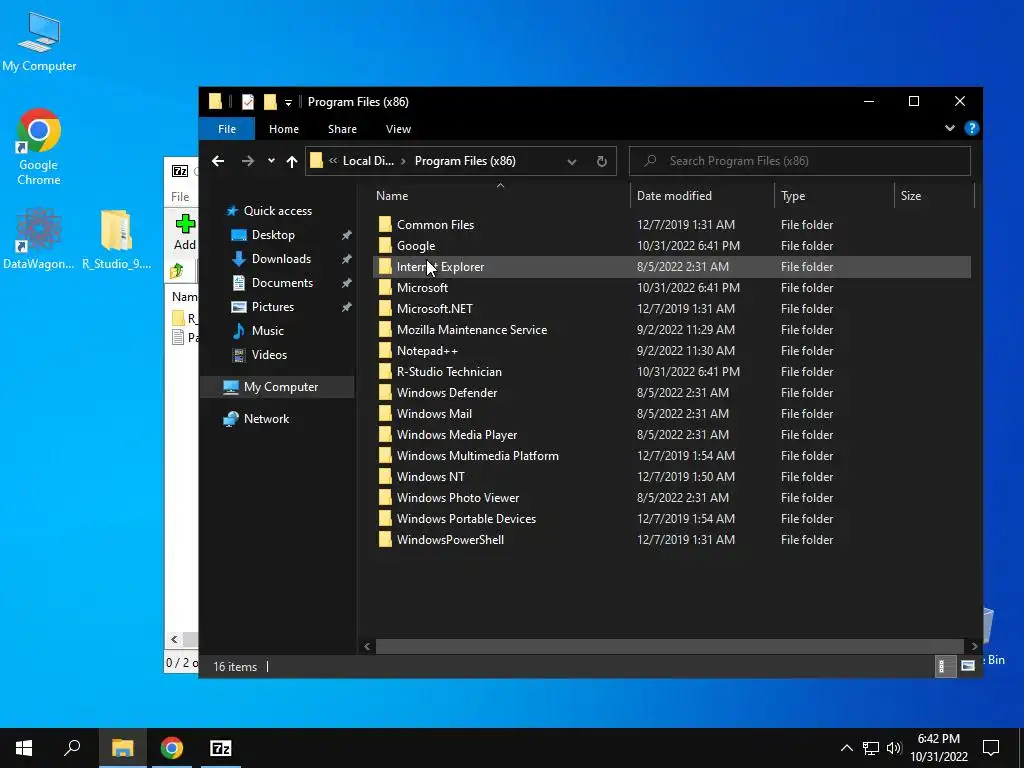Select Windows Portable Devices folder name
1024x768 pixels.
[466, 519]
